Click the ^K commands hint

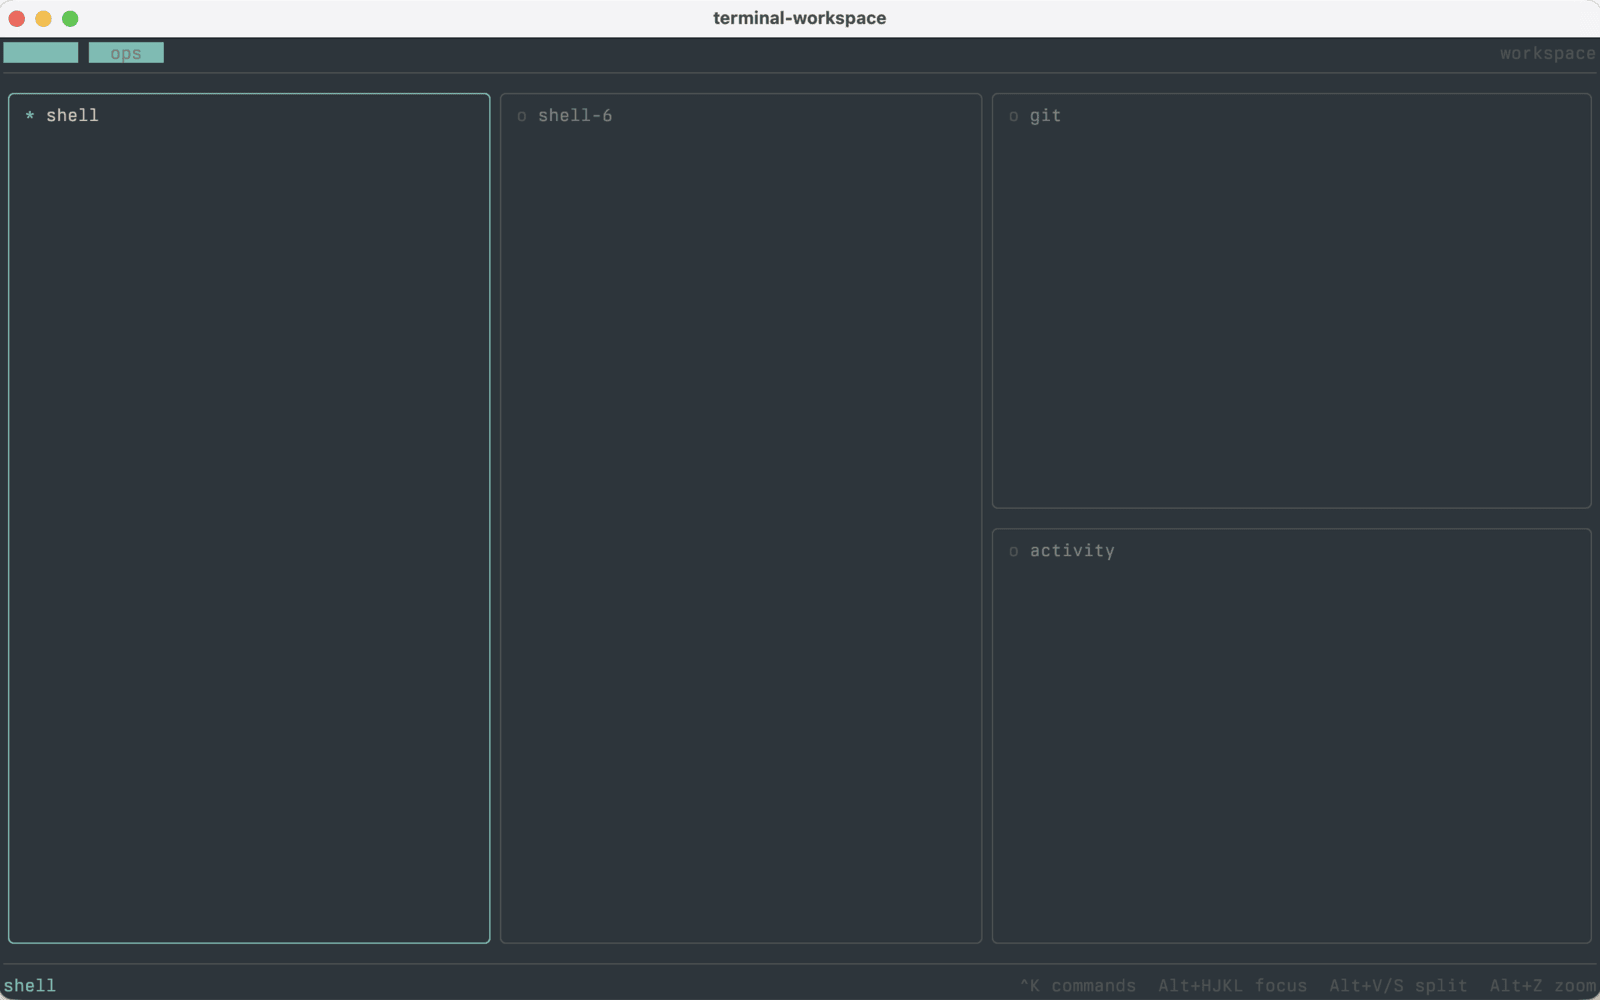tap(1078, 985)
